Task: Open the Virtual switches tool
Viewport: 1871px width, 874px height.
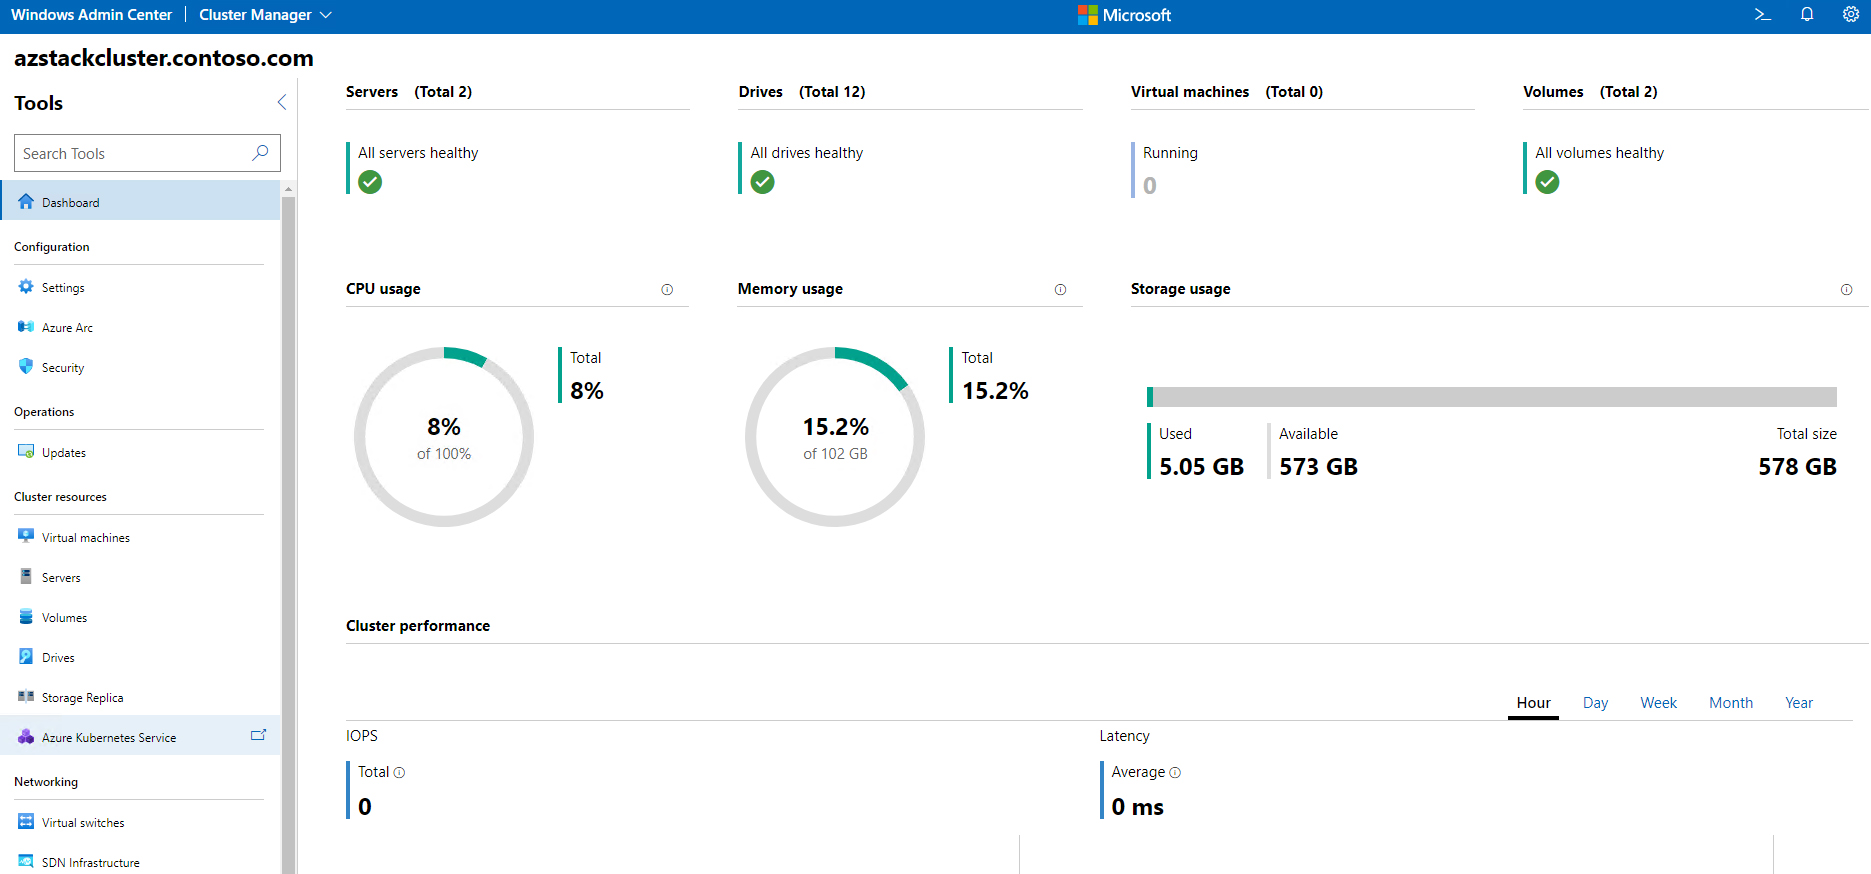Action: (140, 822)
